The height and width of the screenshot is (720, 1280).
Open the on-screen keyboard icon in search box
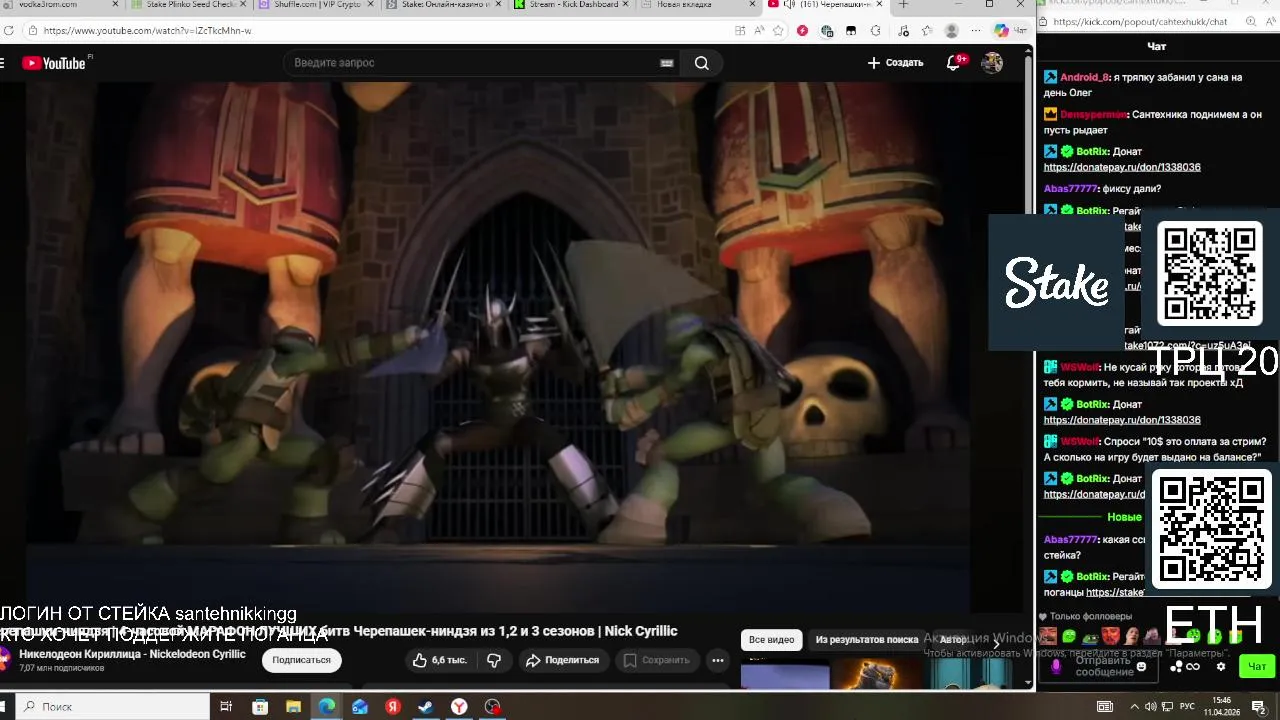[667, 63]
